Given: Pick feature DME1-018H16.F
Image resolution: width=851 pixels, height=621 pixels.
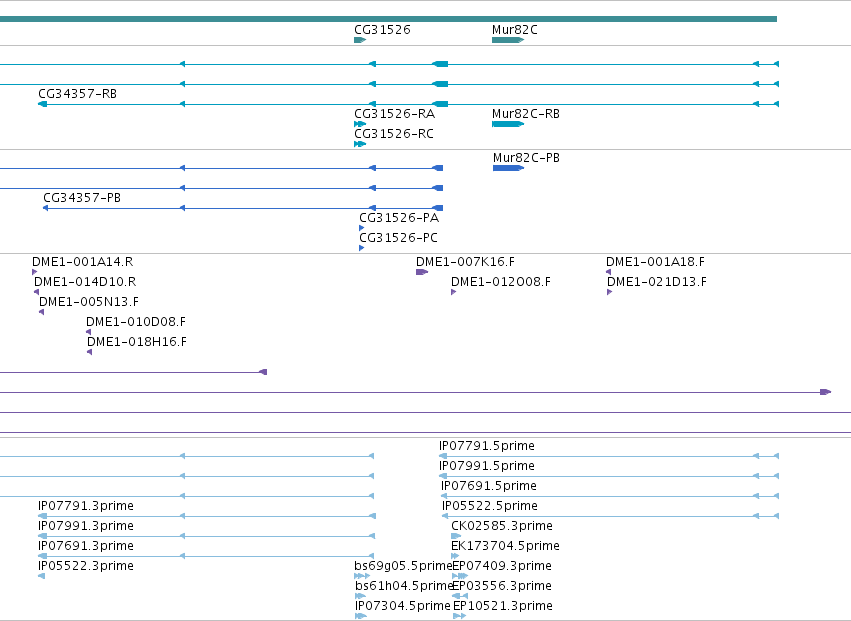Looking at the screenshot, I should coord(137,342).
